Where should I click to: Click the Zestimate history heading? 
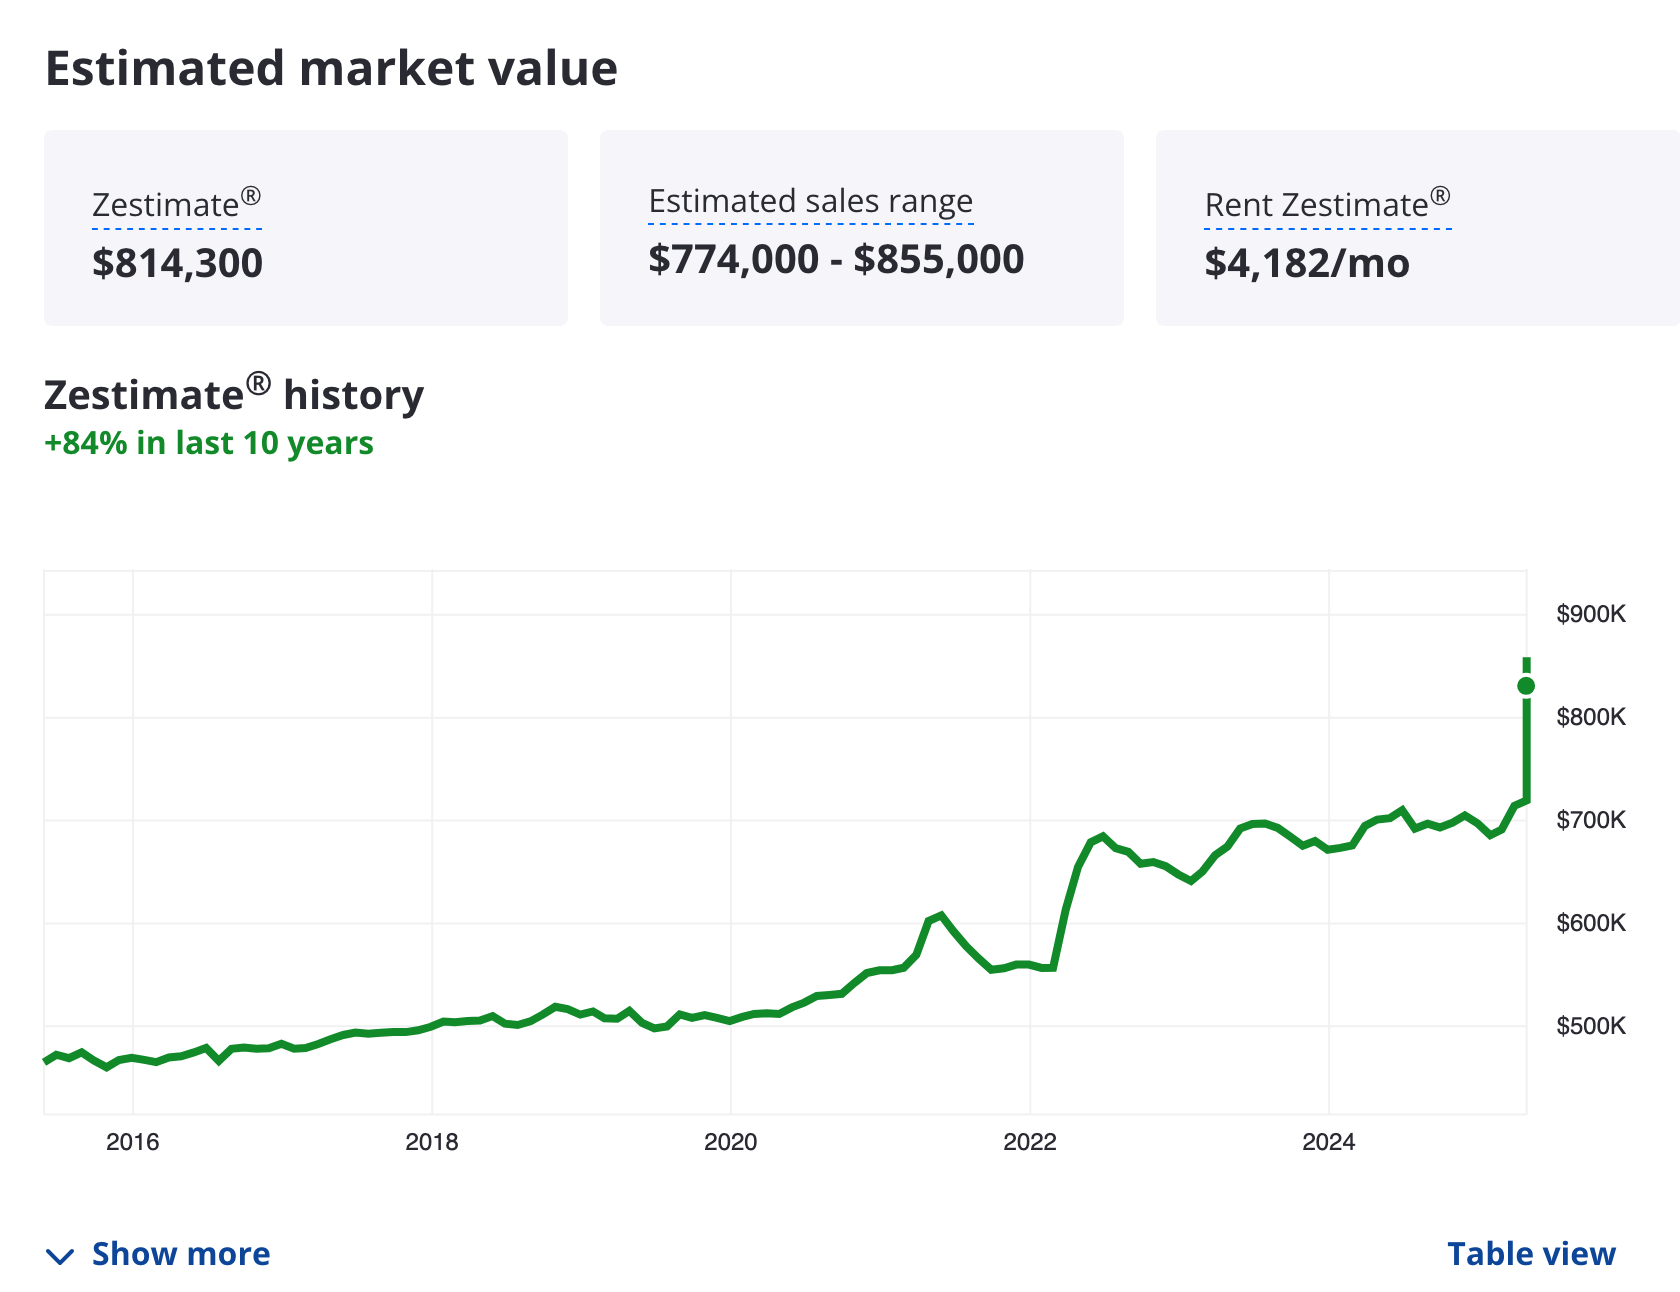[x=234, y=394]
